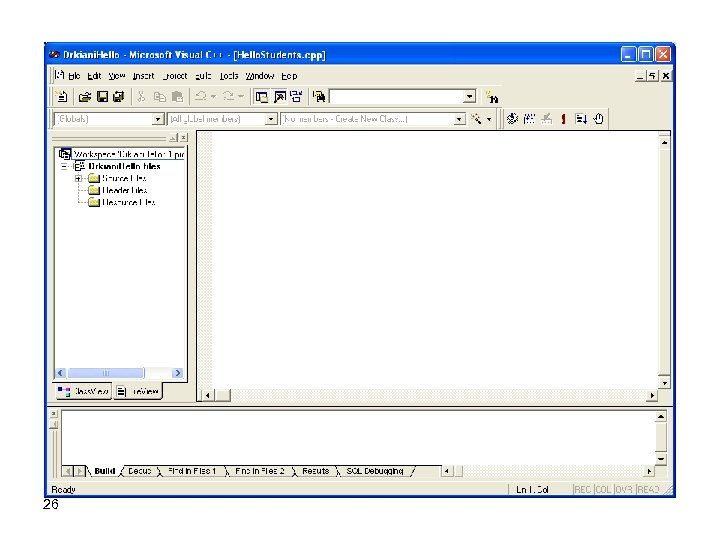Viewport: 720px width, 540px height.
Task: Open the View menu
Action: click(117, 76)
